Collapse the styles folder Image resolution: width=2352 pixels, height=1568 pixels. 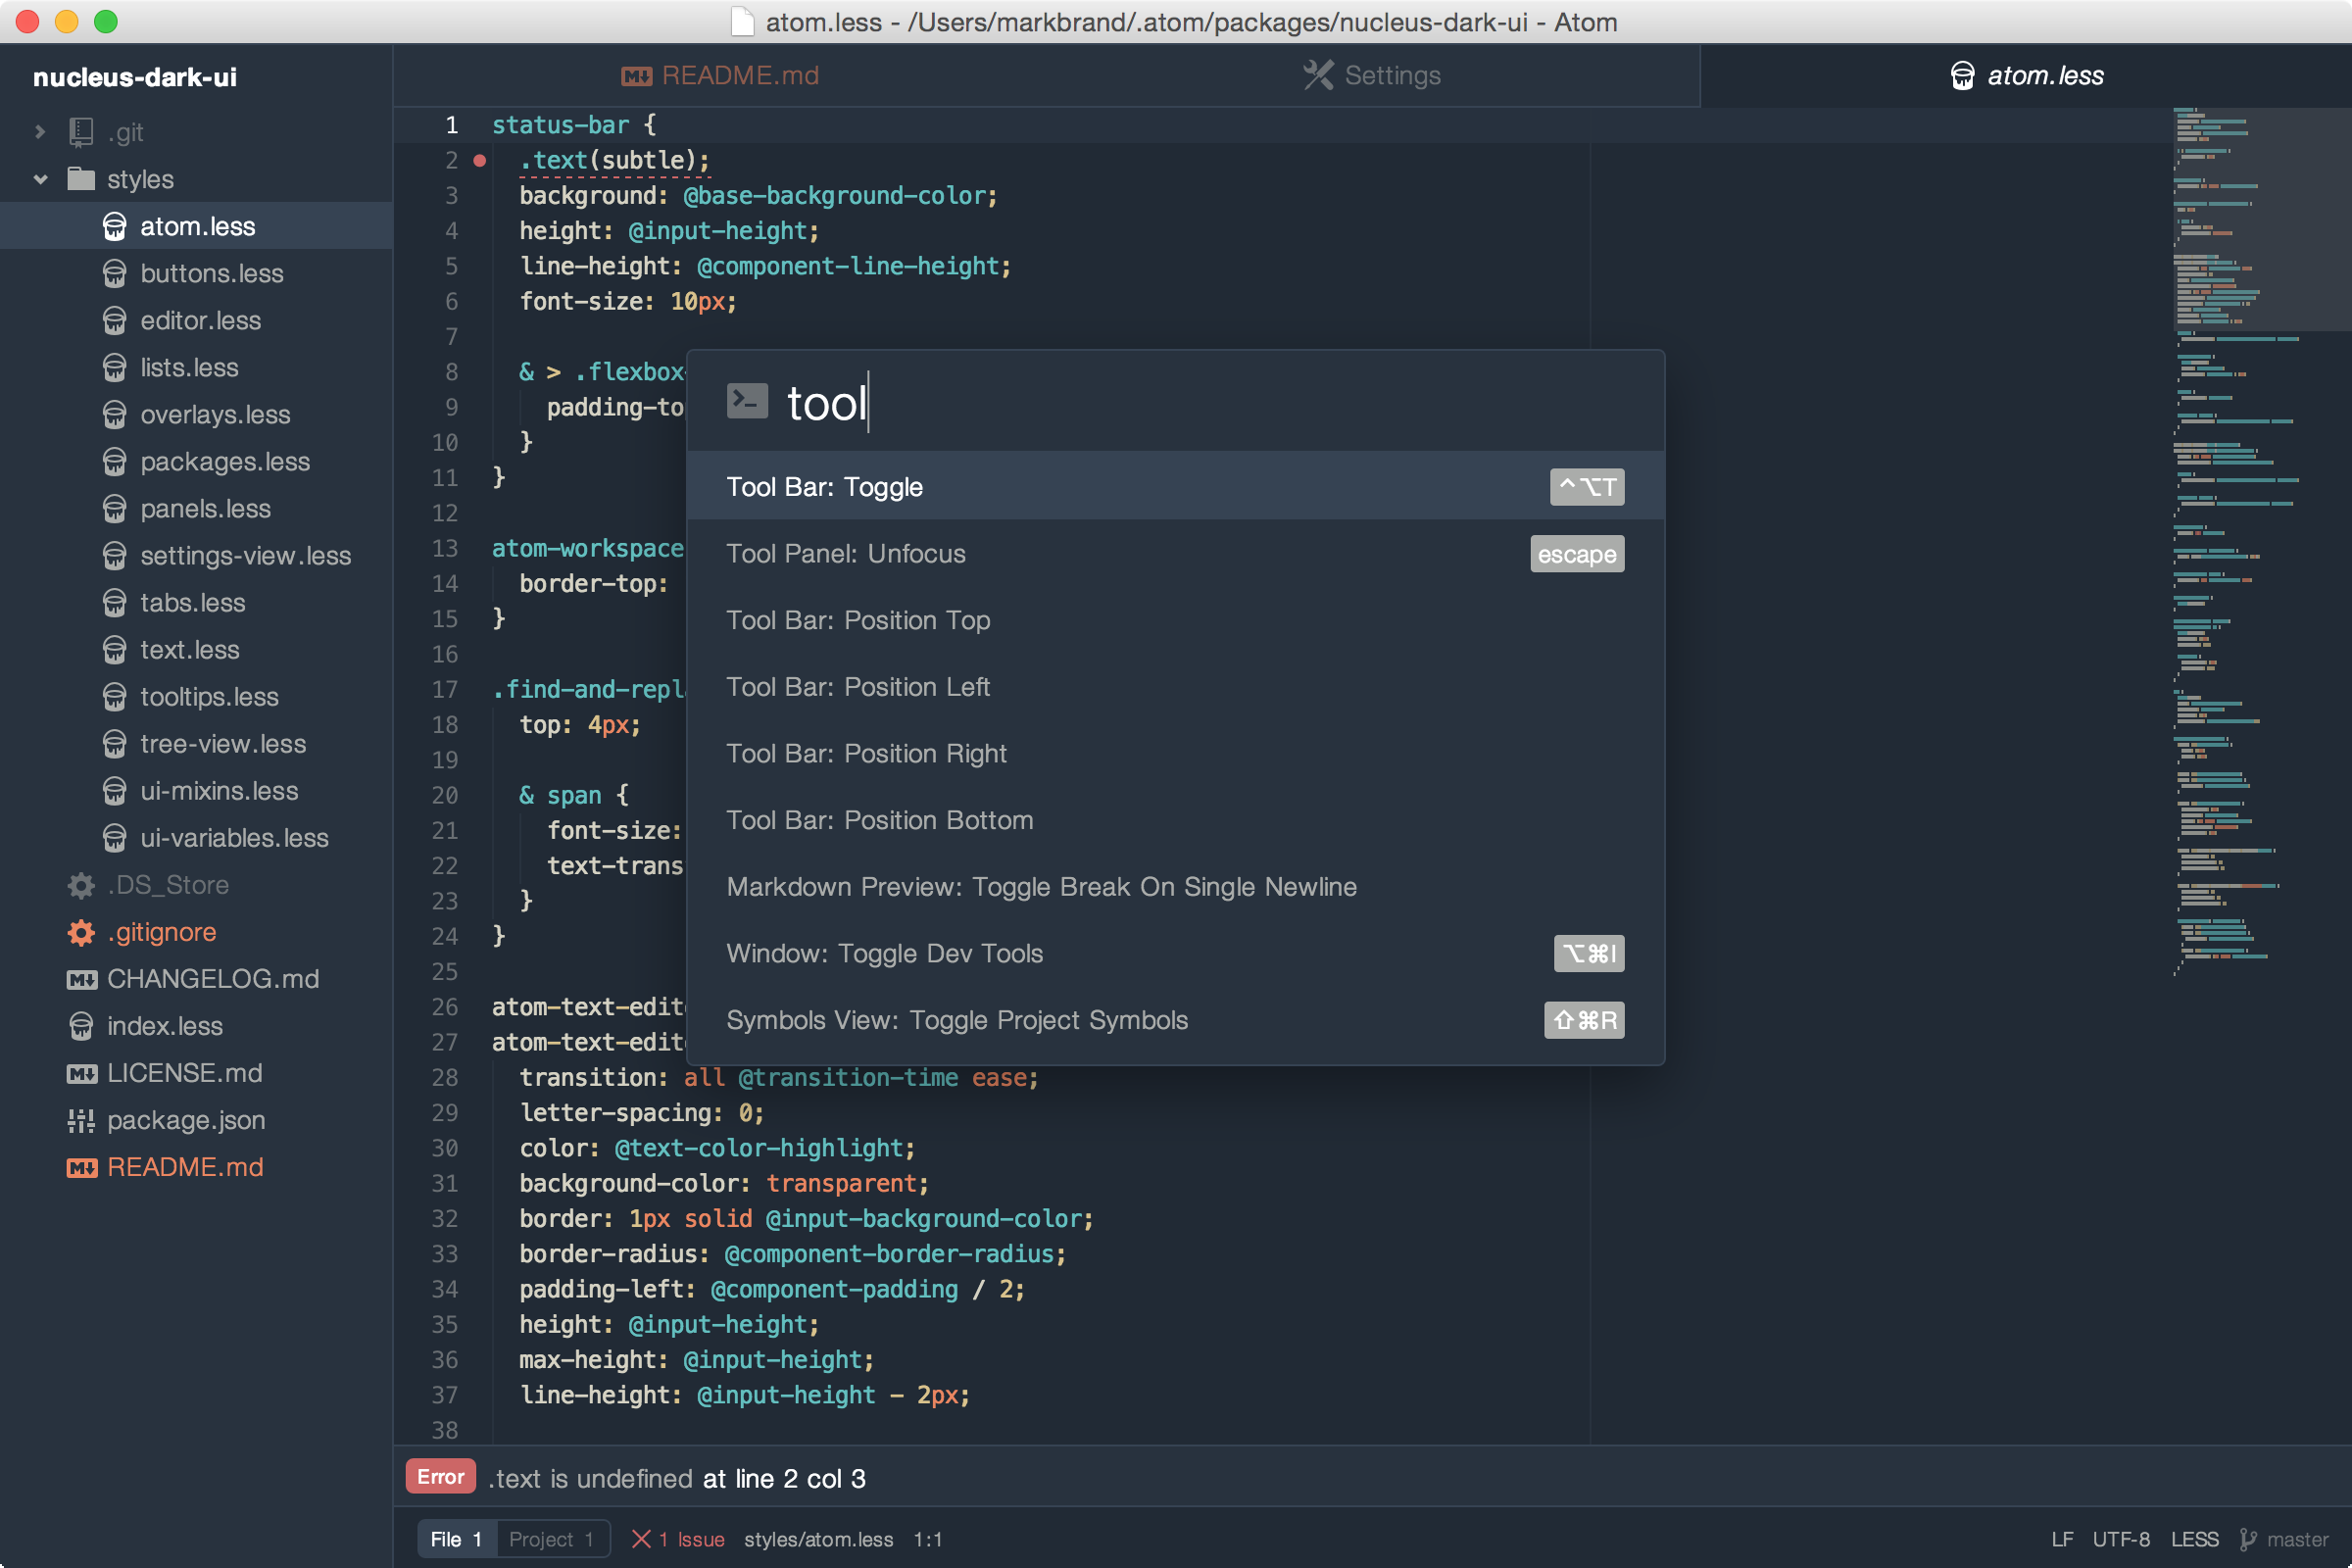pyautogui.click(x=40, y=179)
